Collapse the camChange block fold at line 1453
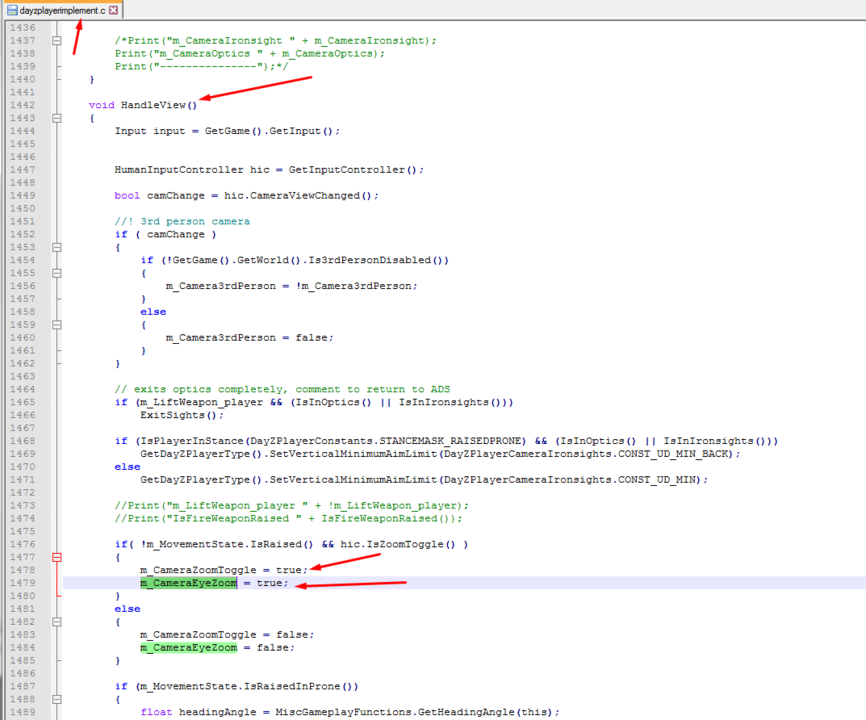The width and height of the screenshot is (866, 720). pos(56,247)
